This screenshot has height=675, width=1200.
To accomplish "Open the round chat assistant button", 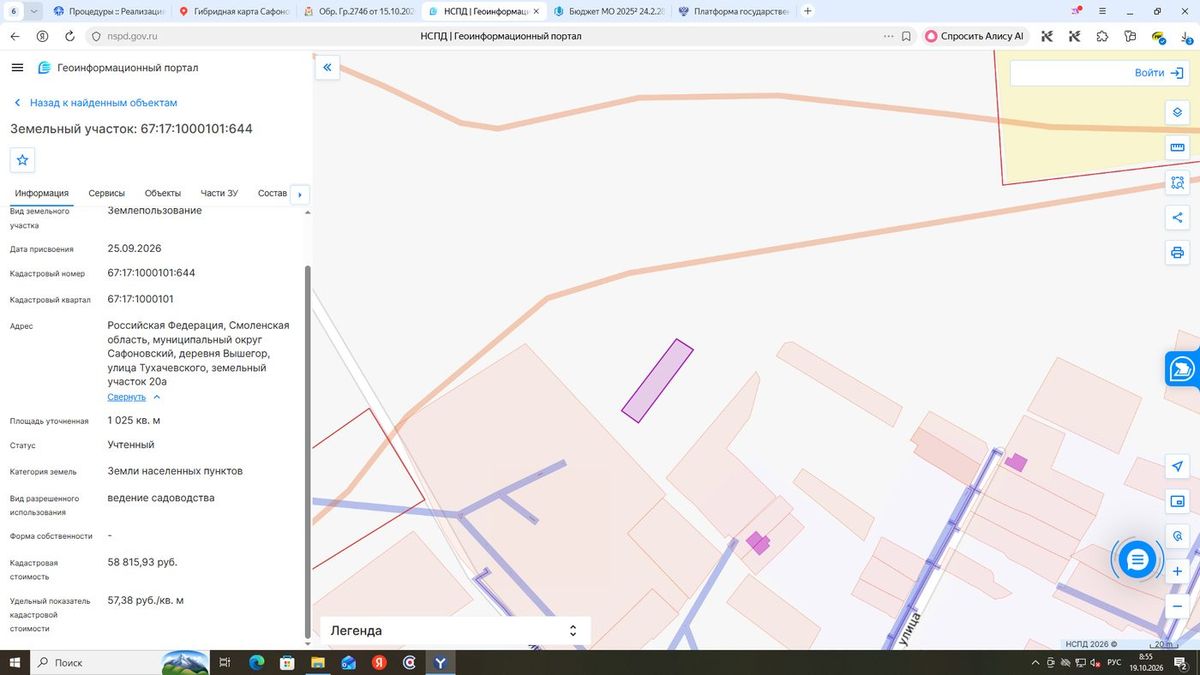I will coord(1136,561).
